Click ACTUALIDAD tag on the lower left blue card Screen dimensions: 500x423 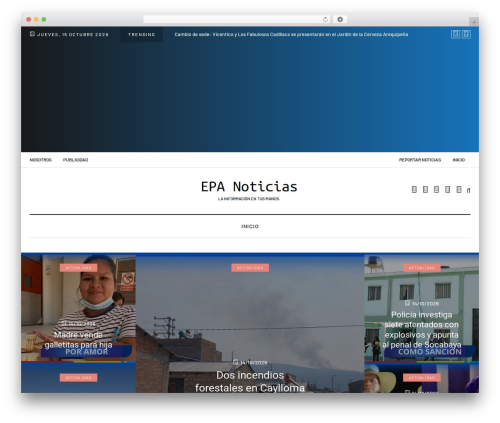pyautogui.click(x=79, y=378)
